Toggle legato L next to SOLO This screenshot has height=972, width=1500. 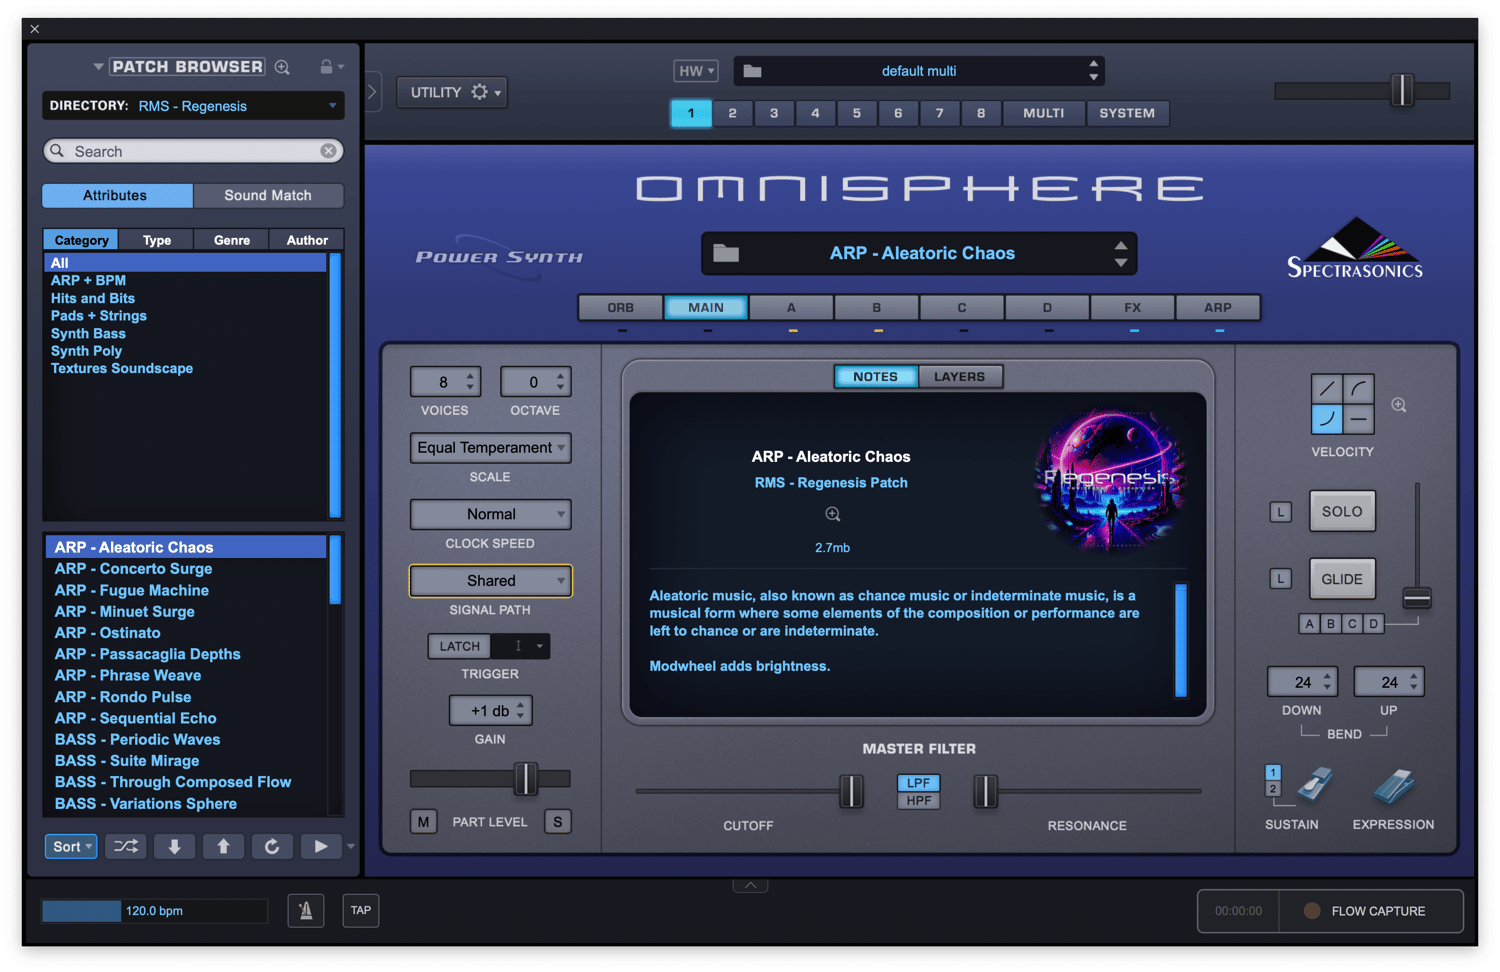(x=1280, y=512)
